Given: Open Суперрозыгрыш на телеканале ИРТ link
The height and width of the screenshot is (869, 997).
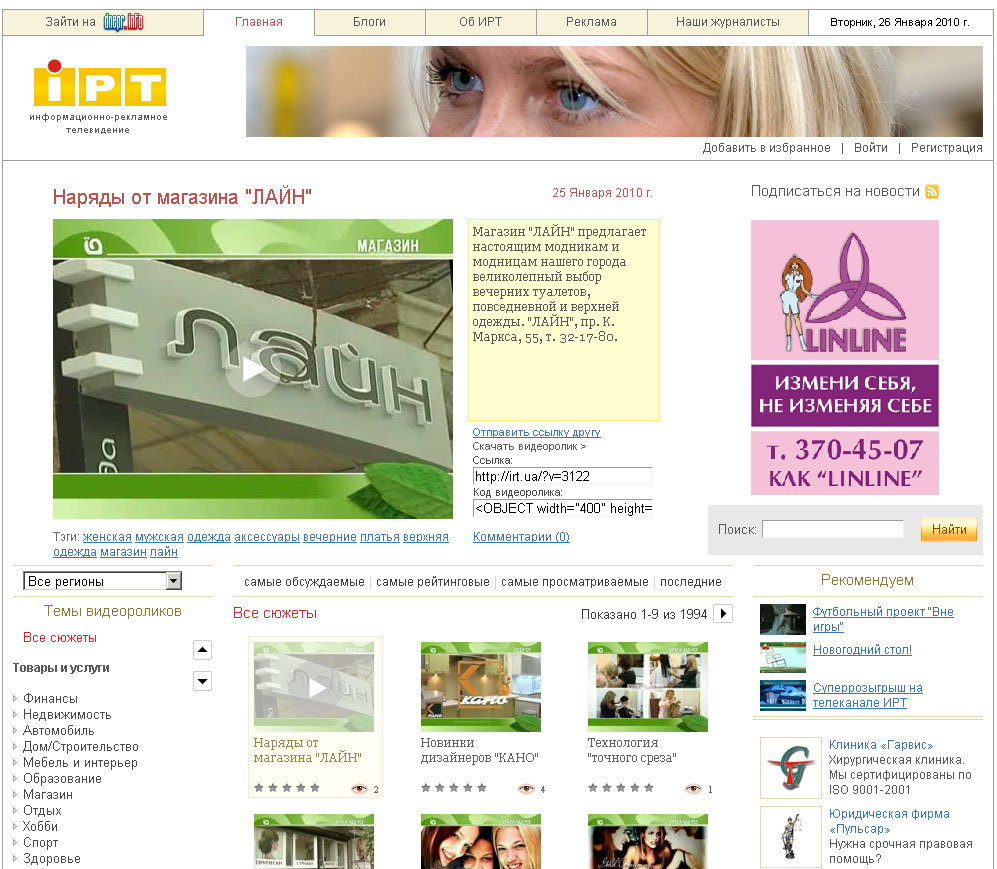Looking at the screenshot, I should (867, 695).
